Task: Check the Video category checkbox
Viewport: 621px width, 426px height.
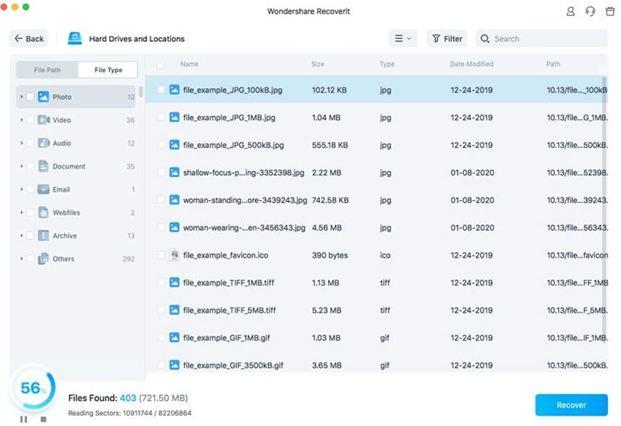Action: click(x=30, y=120)
